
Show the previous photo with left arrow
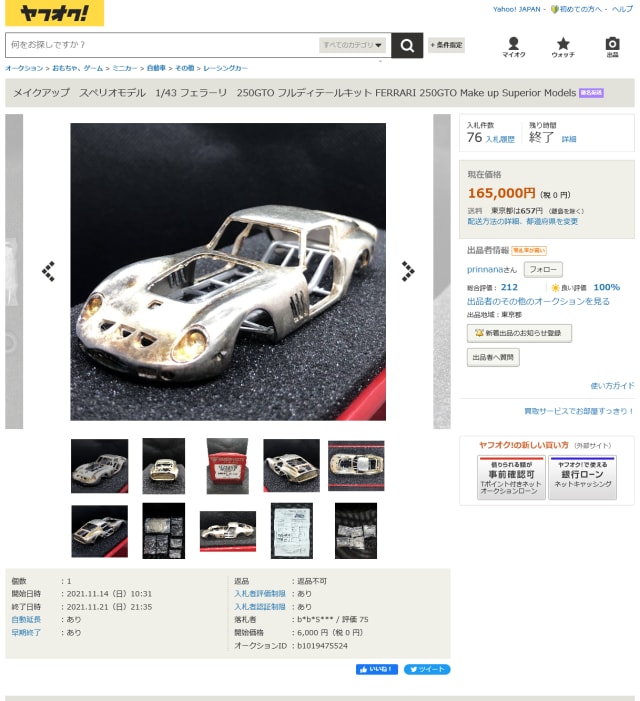[48, 271]
